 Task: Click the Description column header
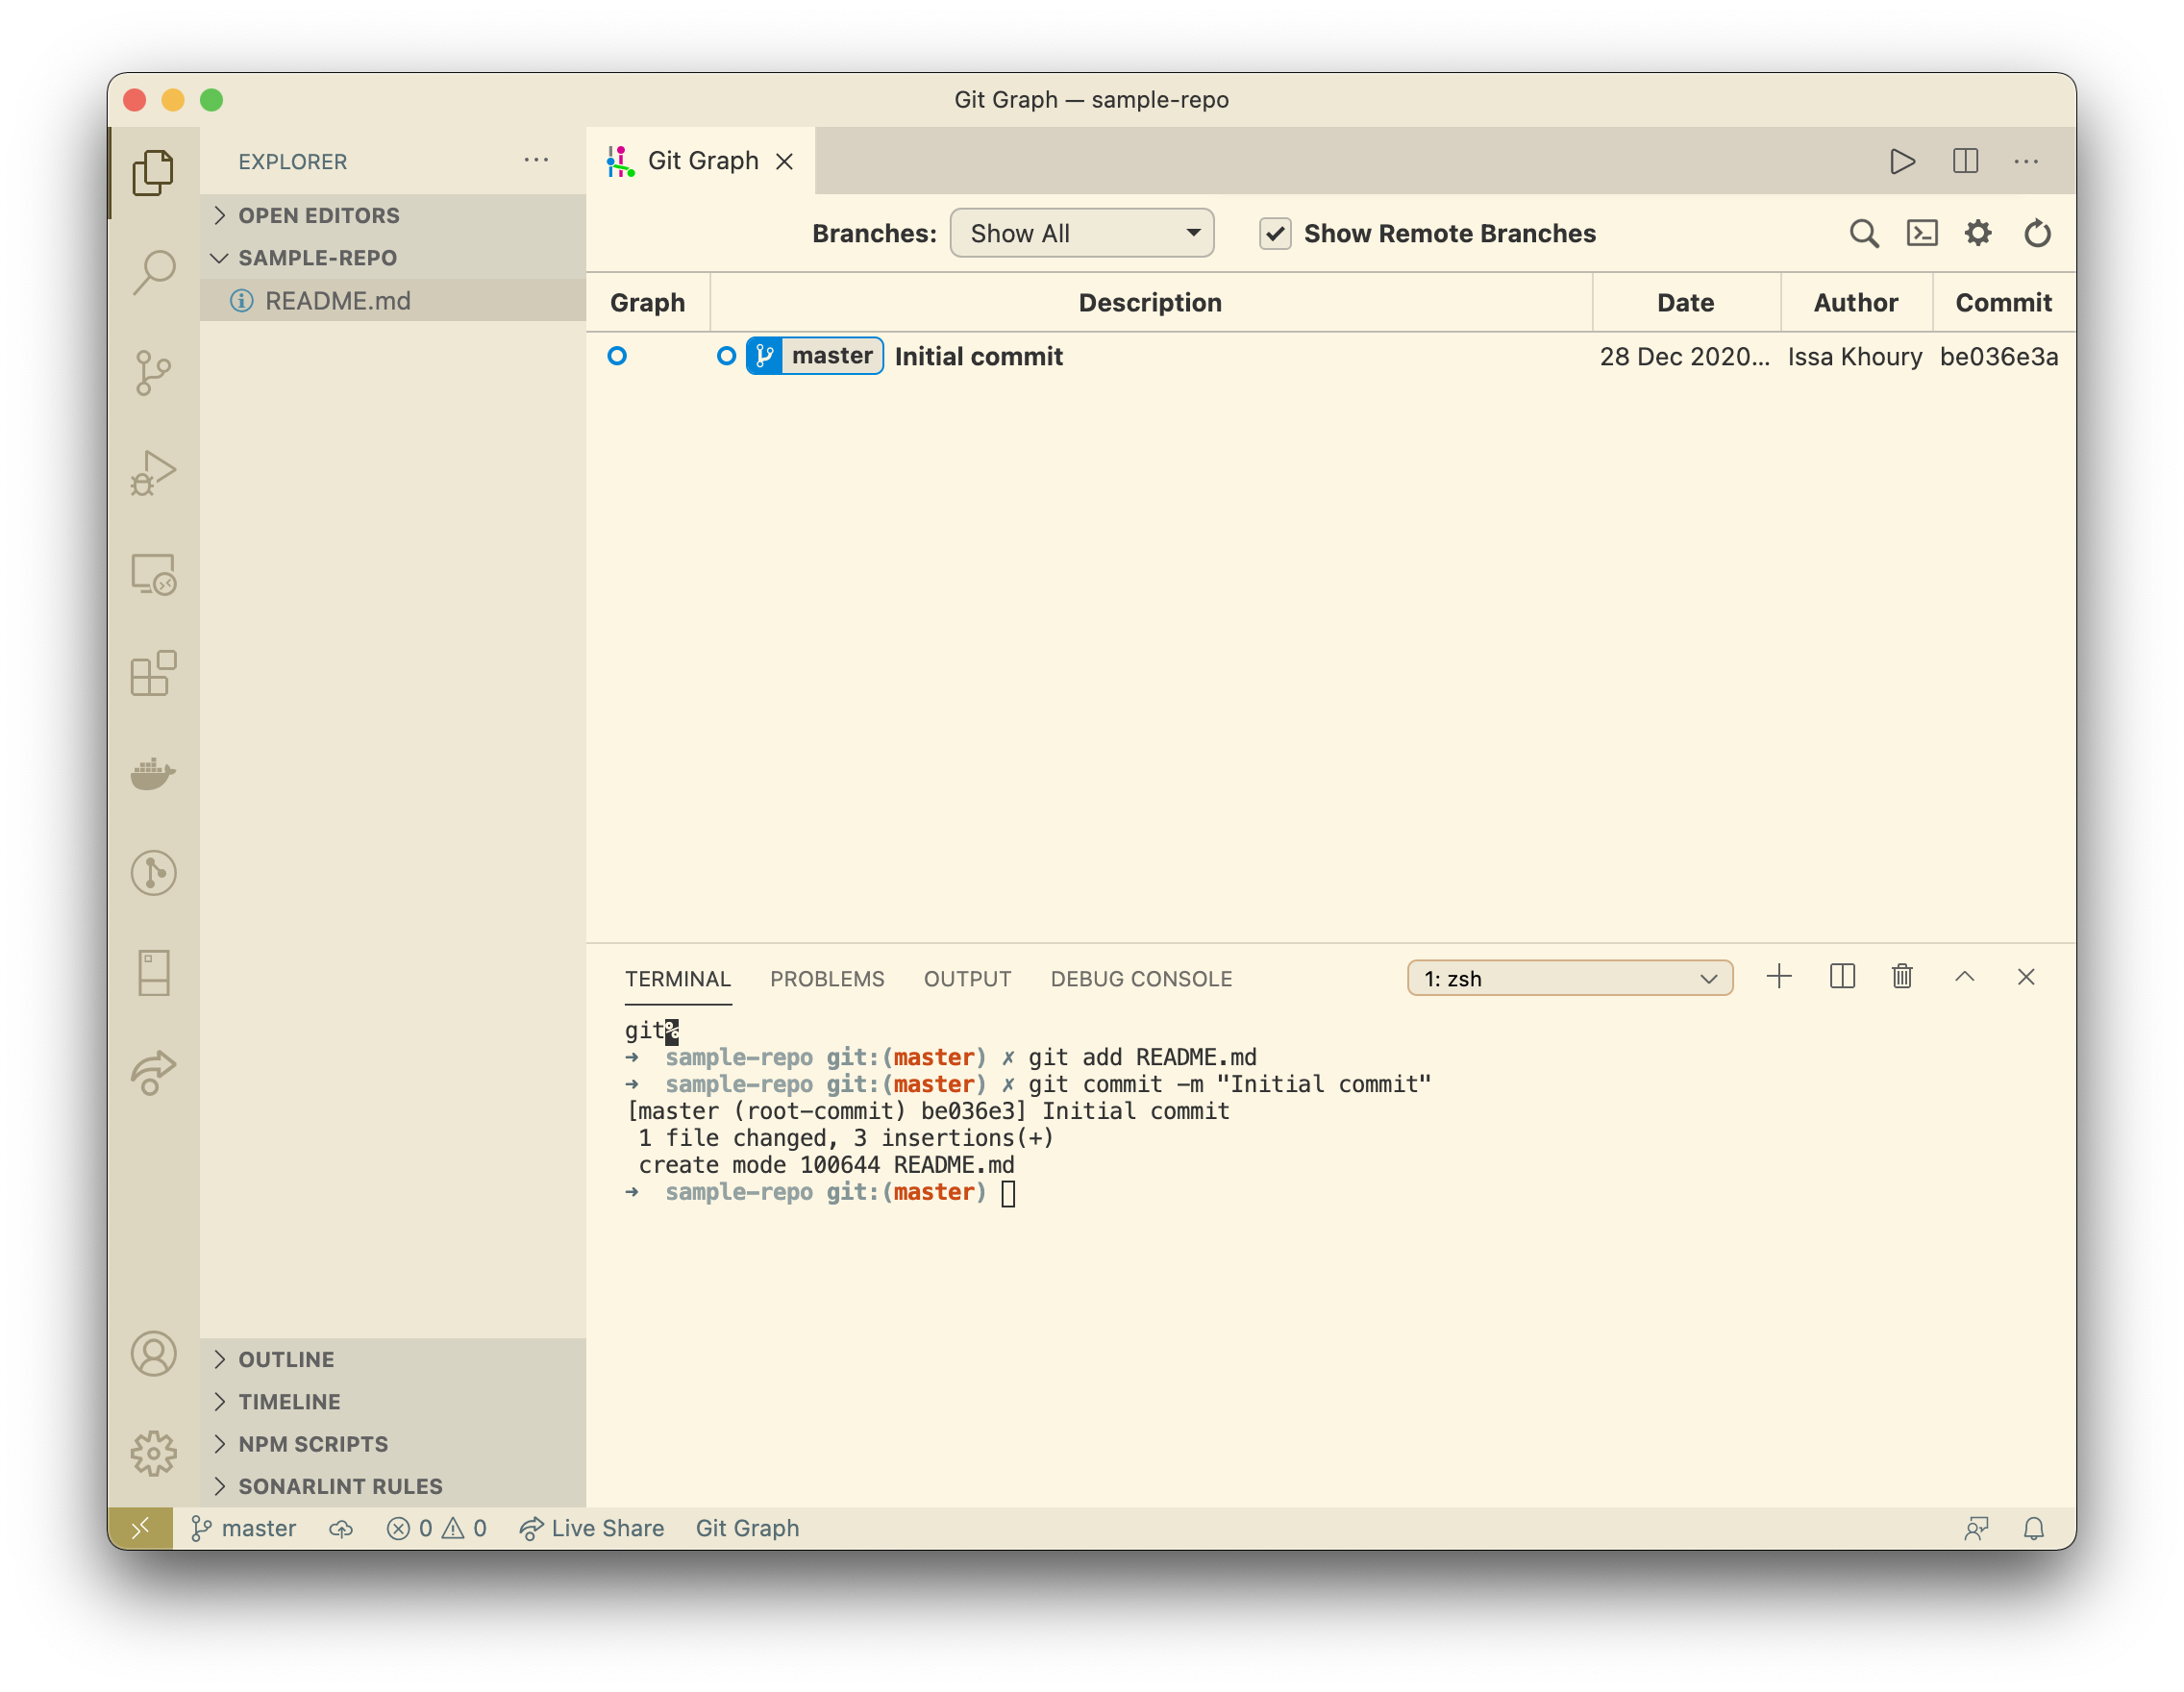pyautogui.click(x=1150, y=302)
